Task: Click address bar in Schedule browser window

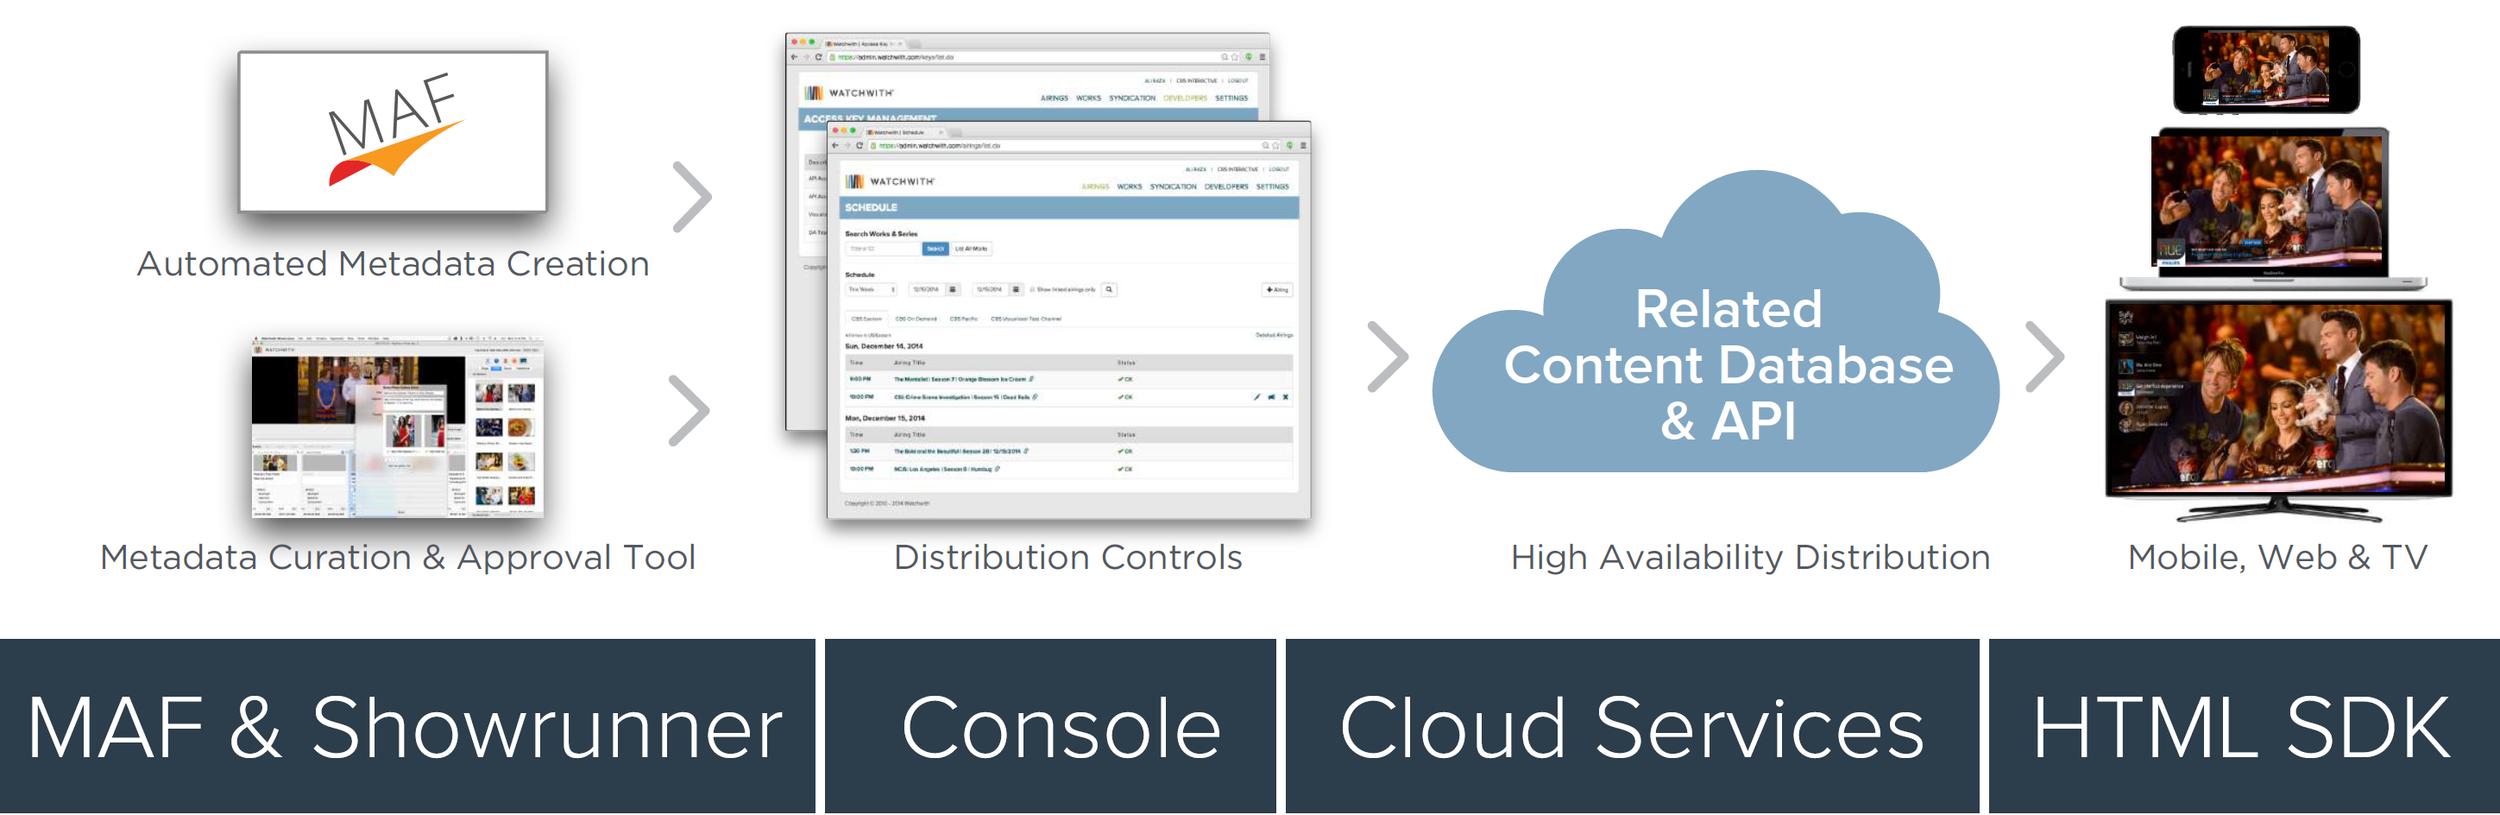Action: [1074, 145]
